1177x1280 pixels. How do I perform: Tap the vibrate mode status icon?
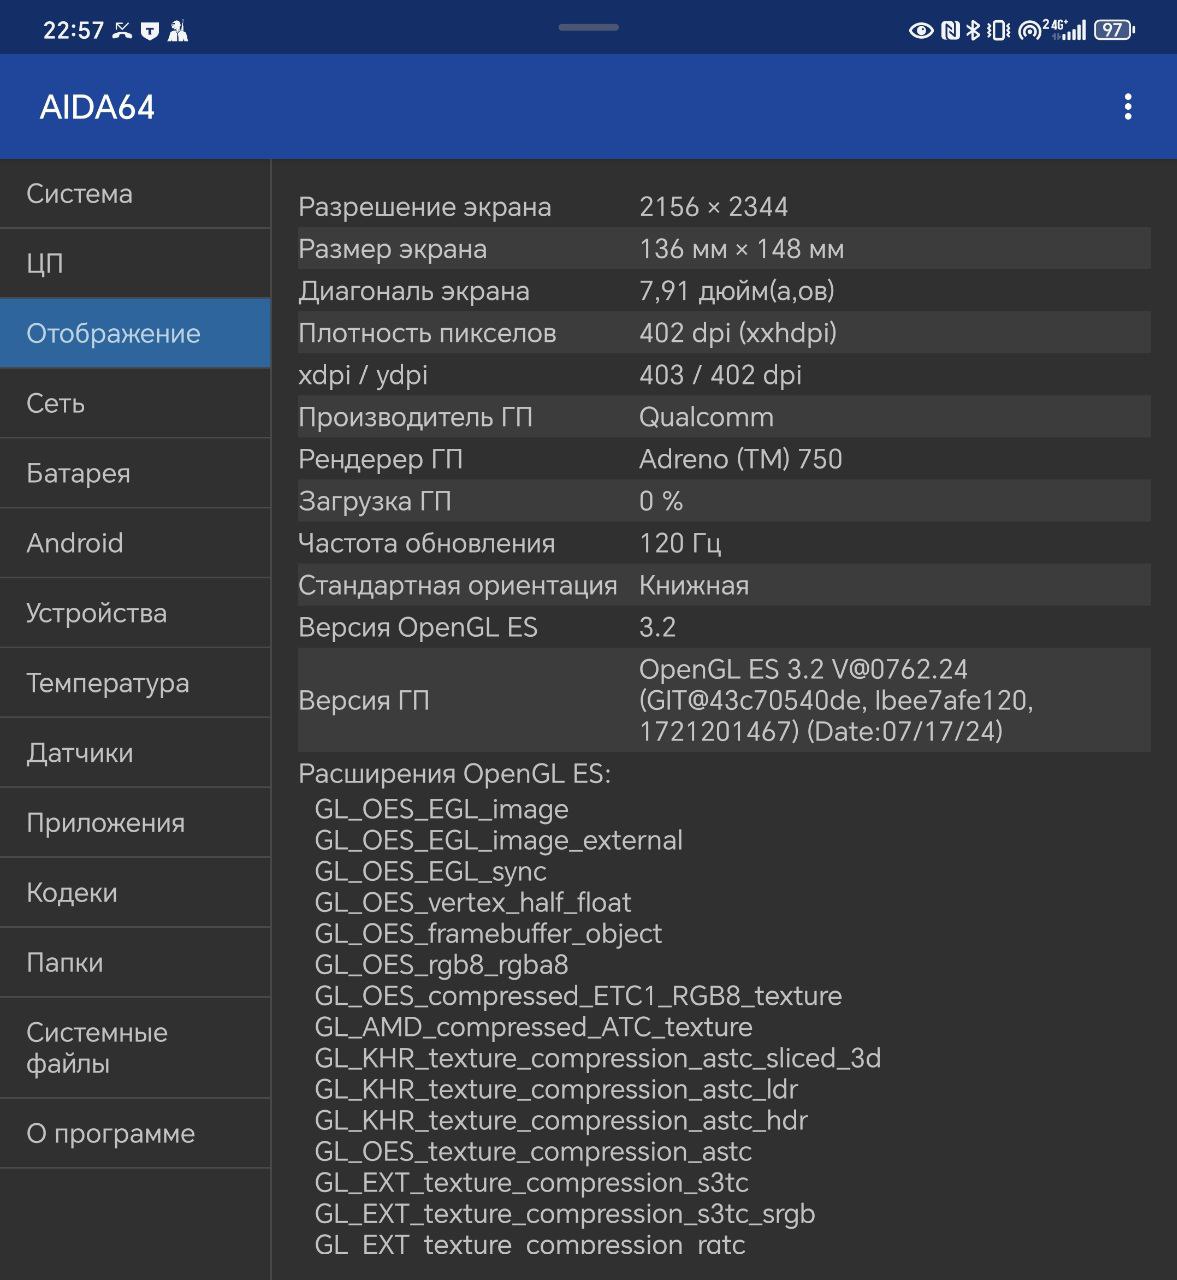coord(998,31)
